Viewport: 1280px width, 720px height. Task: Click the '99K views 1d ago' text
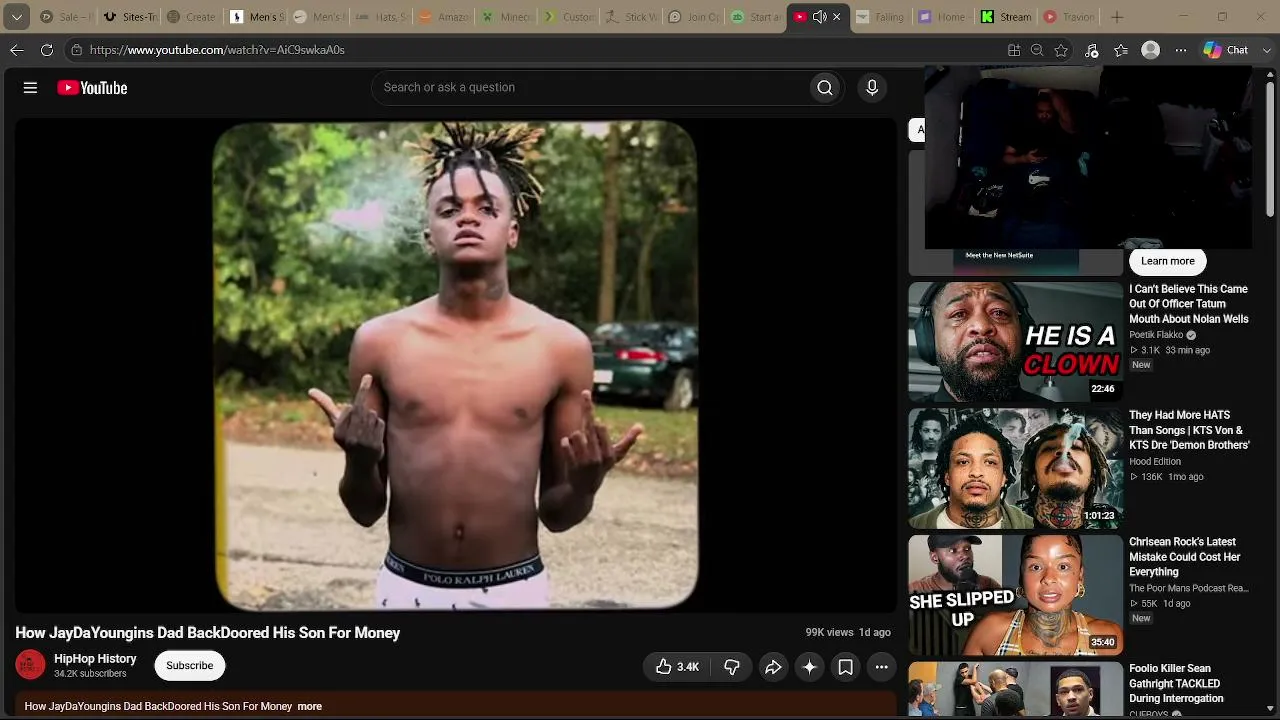tap(848, 633)
